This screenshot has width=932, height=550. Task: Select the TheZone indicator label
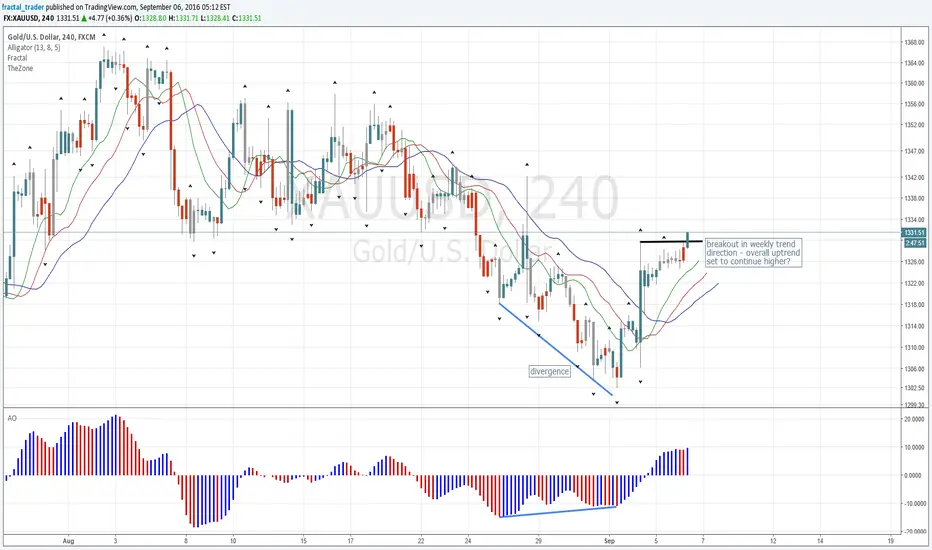tap(20, 68)
